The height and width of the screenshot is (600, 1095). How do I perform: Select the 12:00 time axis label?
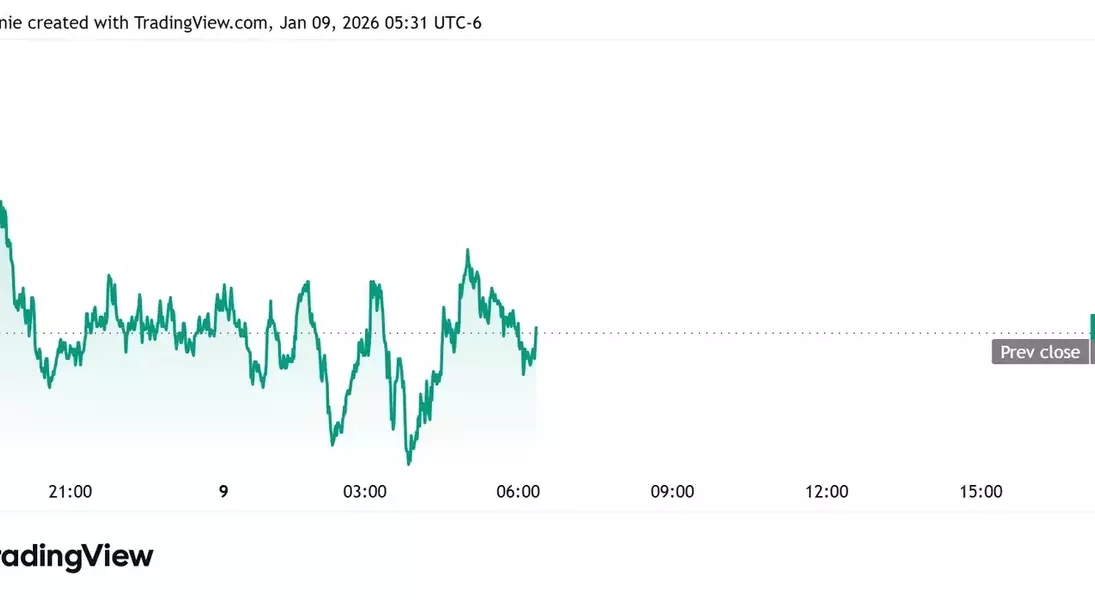(826, 491)
